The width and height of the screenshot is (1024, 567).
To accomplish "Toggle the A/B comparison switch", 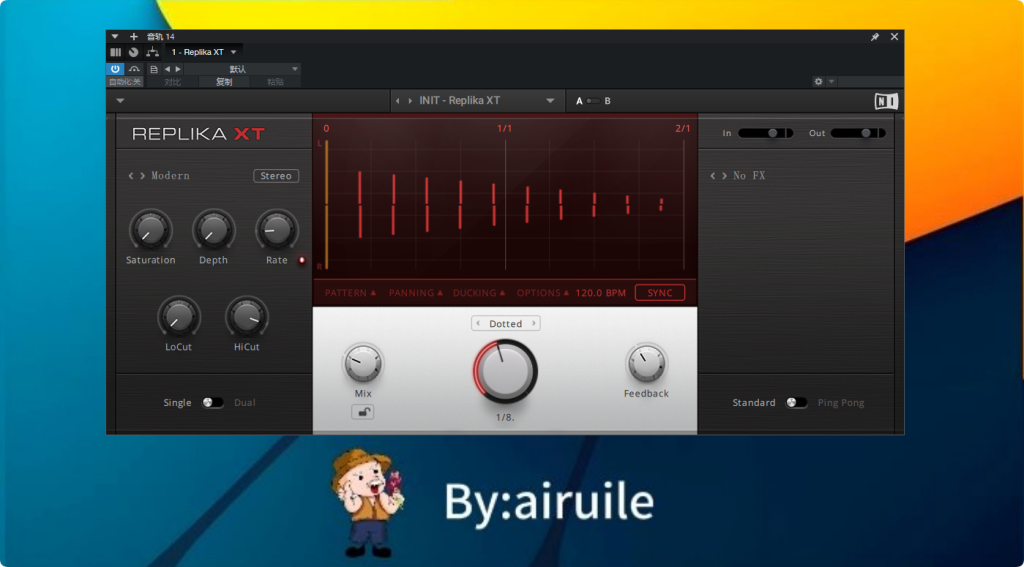I will (x=593, y=101).
